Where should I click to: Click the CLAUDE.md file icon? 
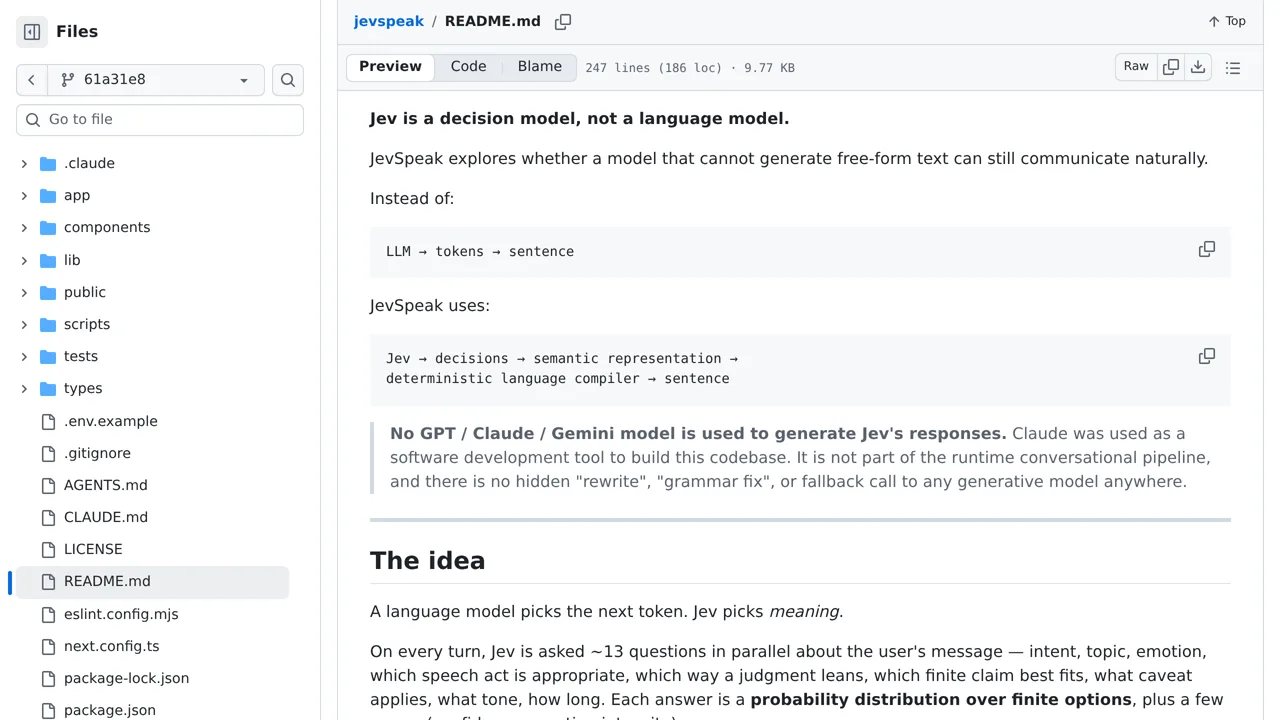[x=48, y=517]
